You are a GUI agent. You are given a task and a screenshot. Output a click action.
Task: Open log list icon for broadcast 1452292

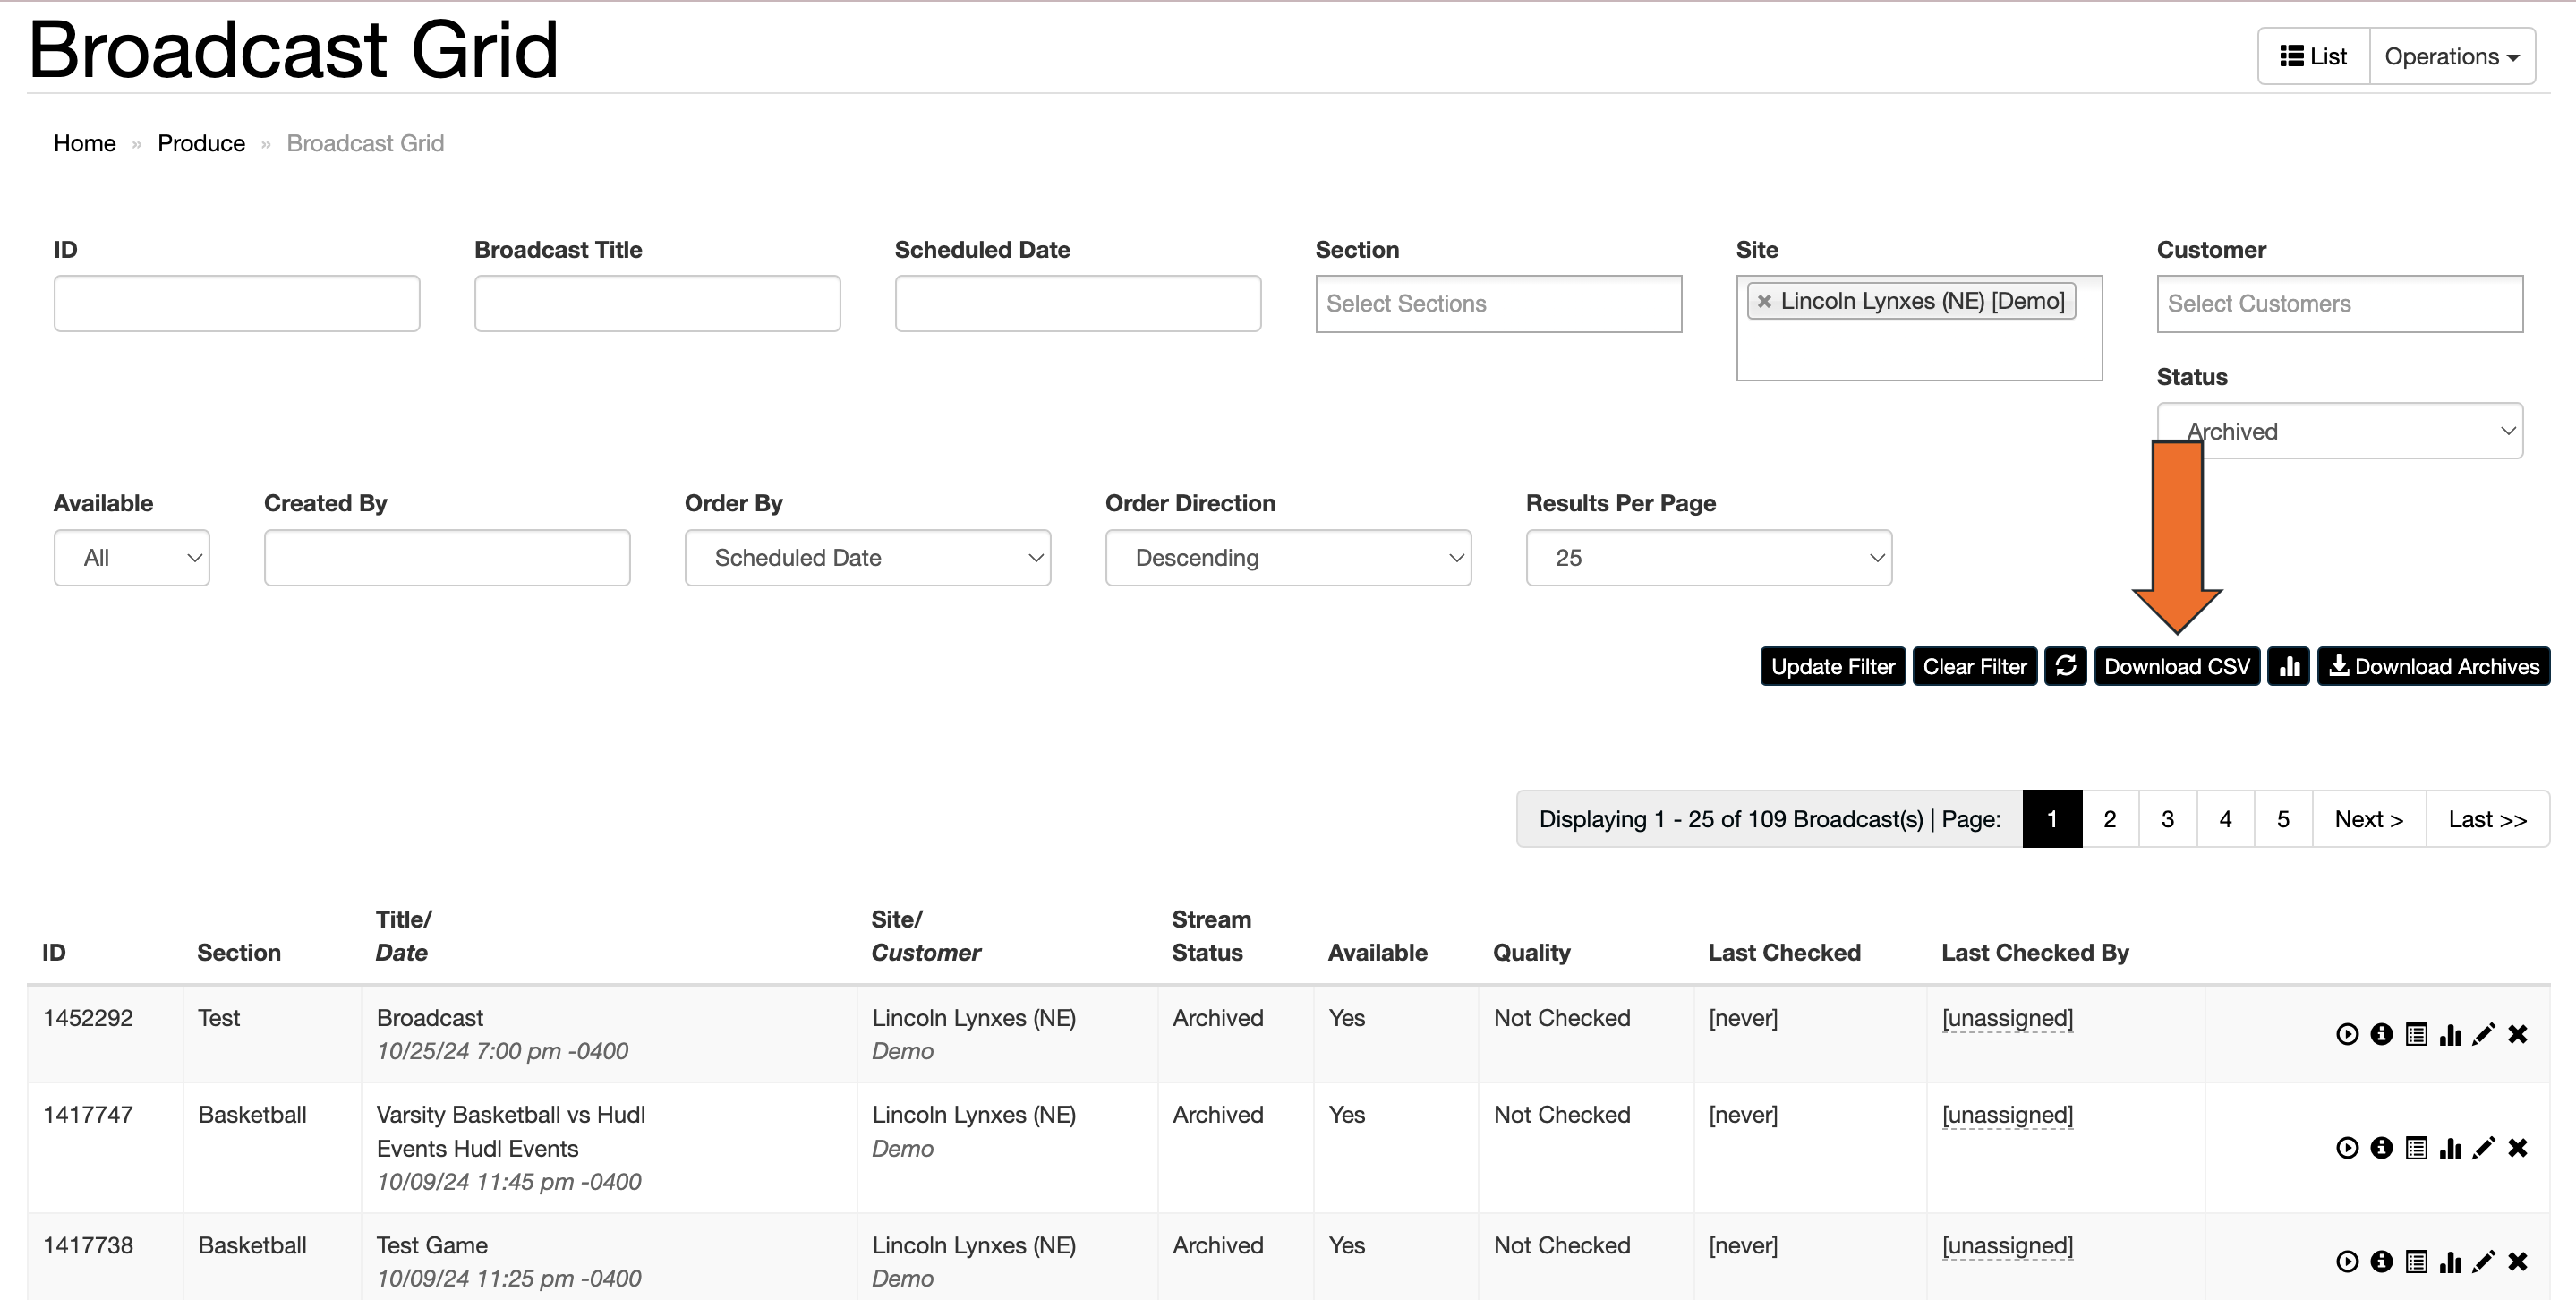(2416, 1034)
